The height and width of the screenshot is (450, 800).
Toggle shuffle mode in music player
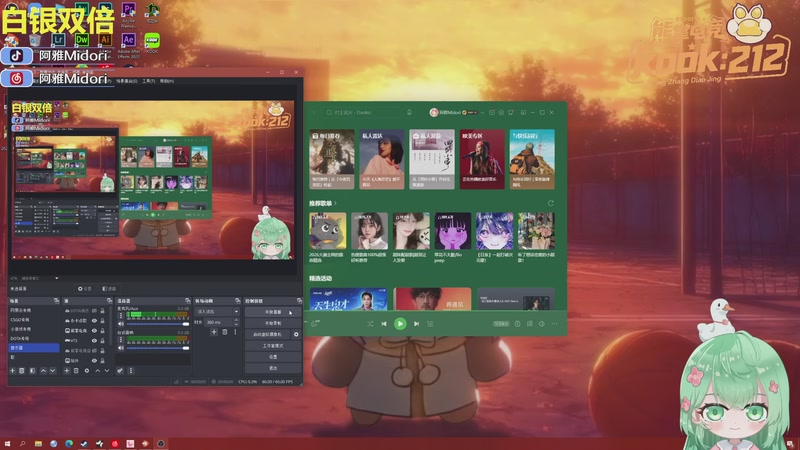click(x=370, y=324)
